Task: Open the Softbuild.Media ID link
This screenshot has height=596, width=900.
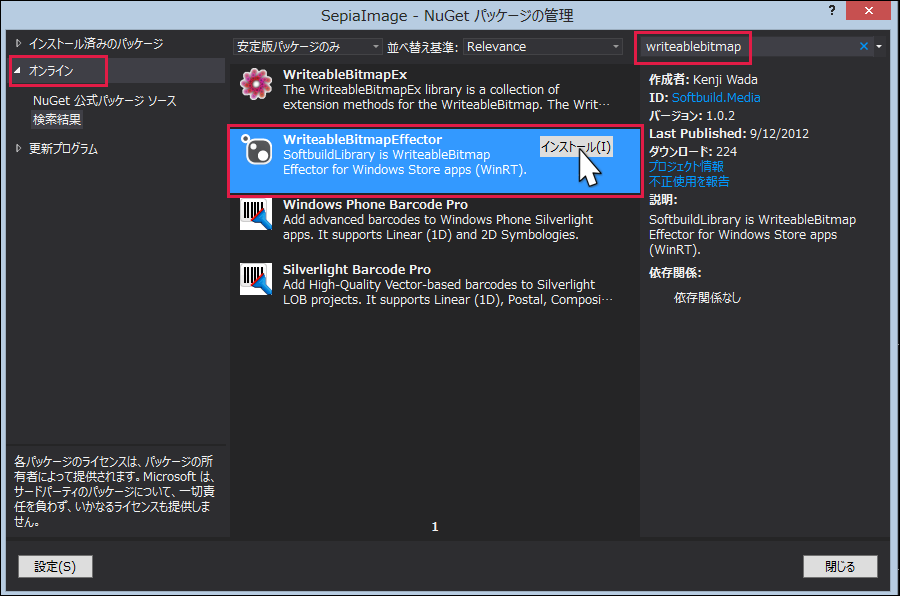Action: (716, 98)
